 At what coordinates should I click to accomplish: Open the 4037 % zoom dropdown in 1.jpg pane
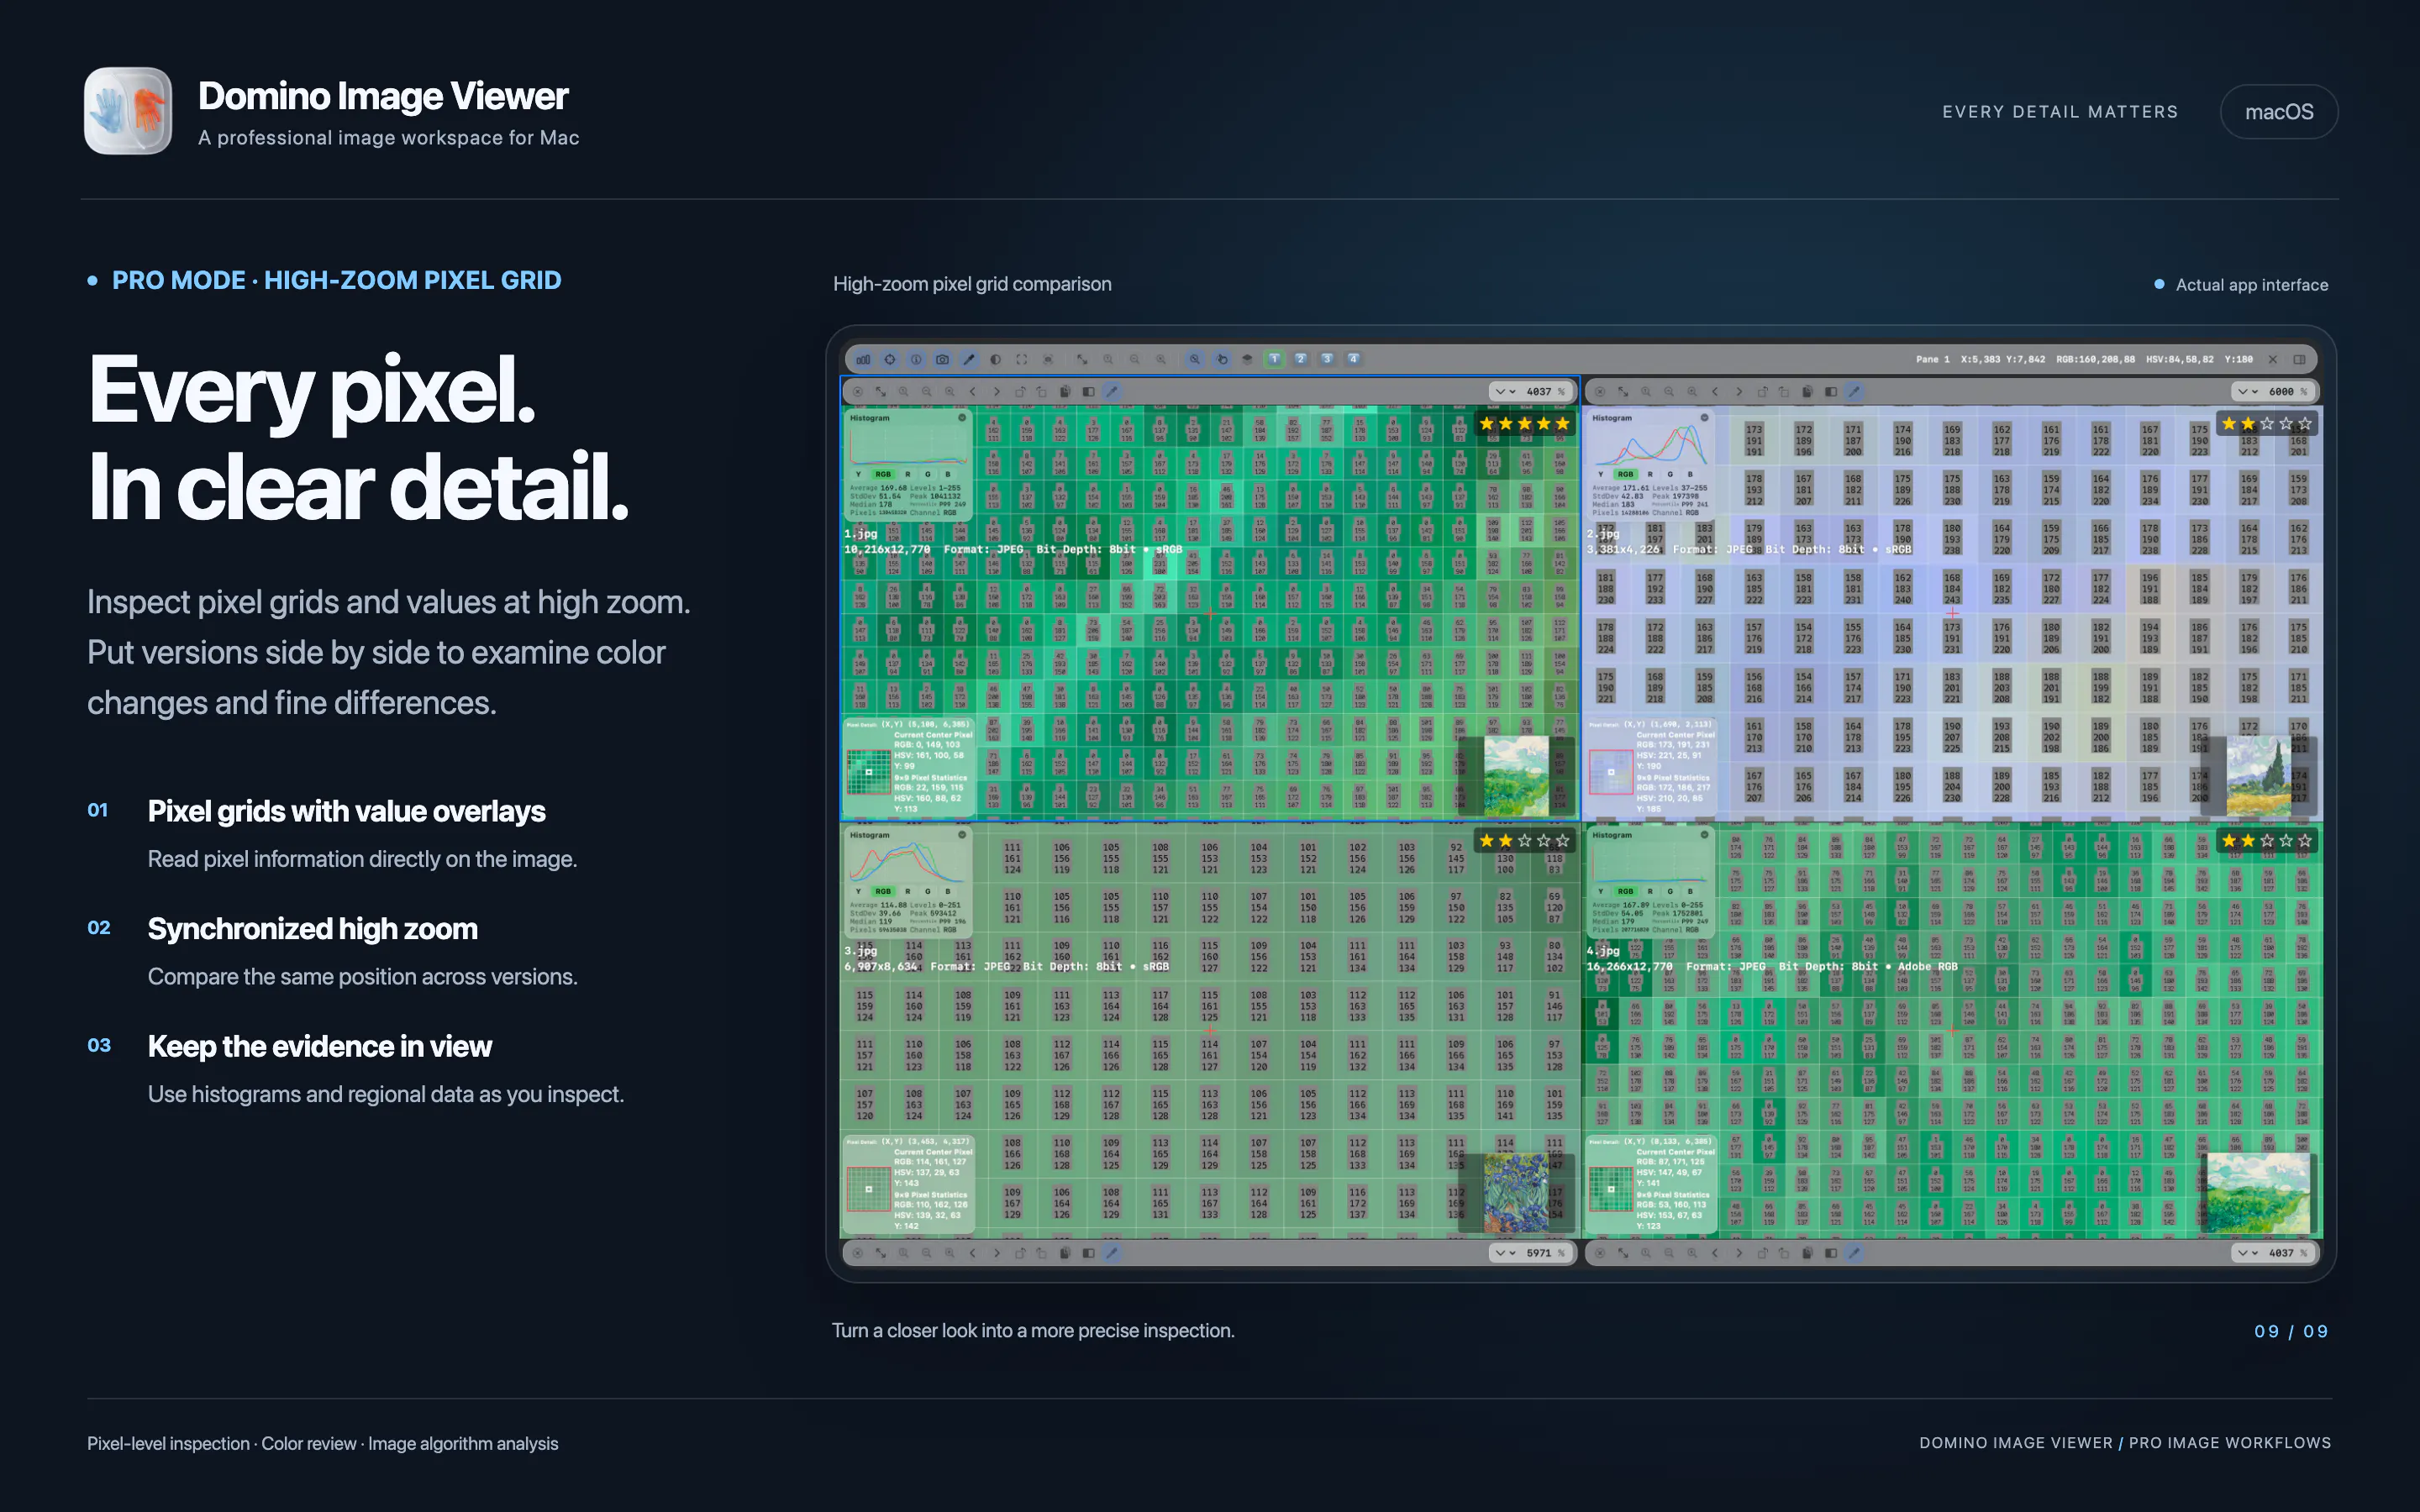[1530, 392]
